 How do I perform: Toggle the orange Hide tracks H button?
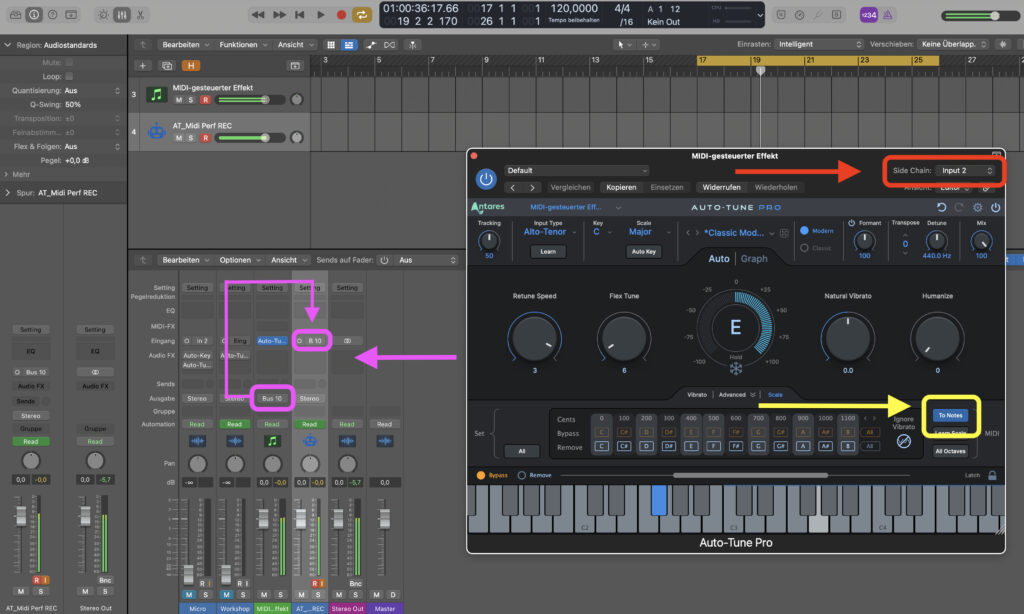click(x=191, y=65)
